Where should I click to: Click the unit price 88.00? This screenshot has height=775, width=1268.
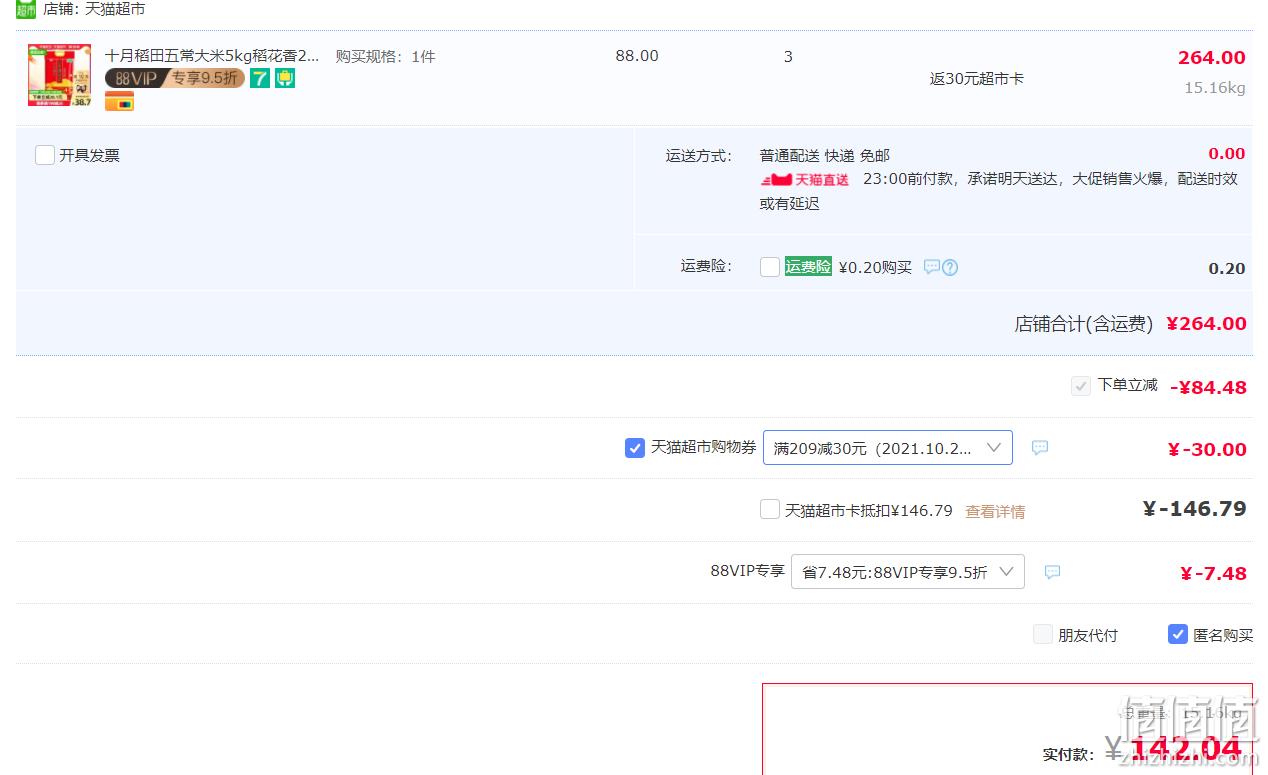[637, 56]
